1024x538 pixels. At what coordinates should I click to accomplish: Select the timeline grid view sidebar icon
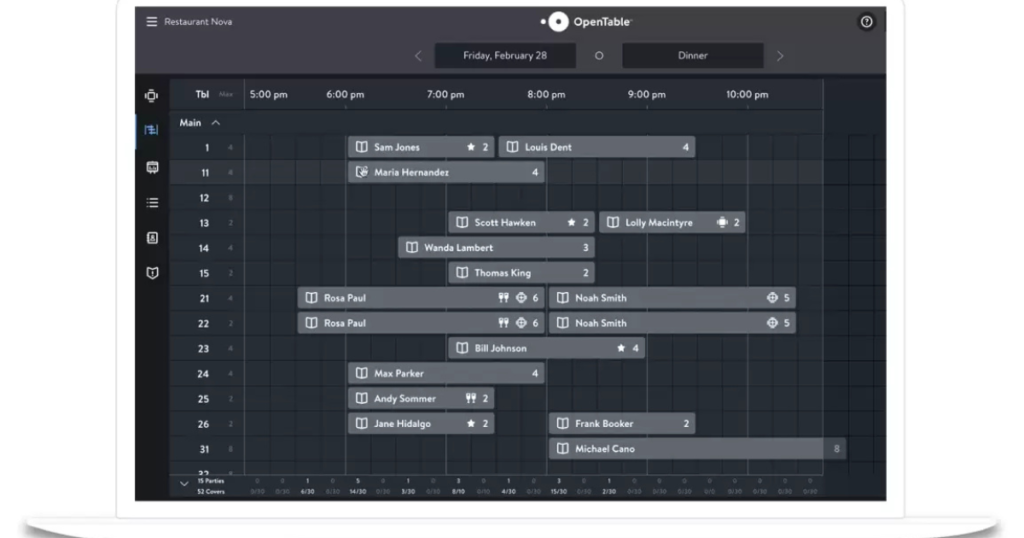point(152,130)
